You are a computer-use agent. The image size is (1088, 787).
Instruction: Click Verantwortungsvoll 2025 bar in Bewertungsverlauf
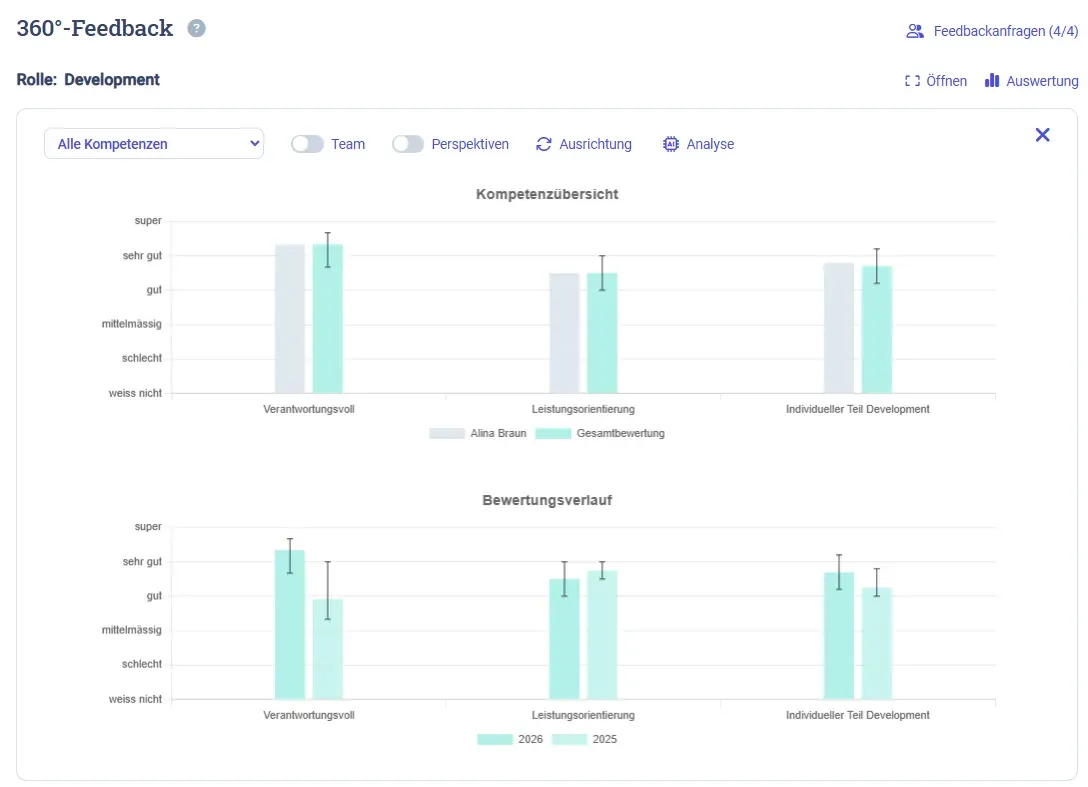[x=328, y=649]
